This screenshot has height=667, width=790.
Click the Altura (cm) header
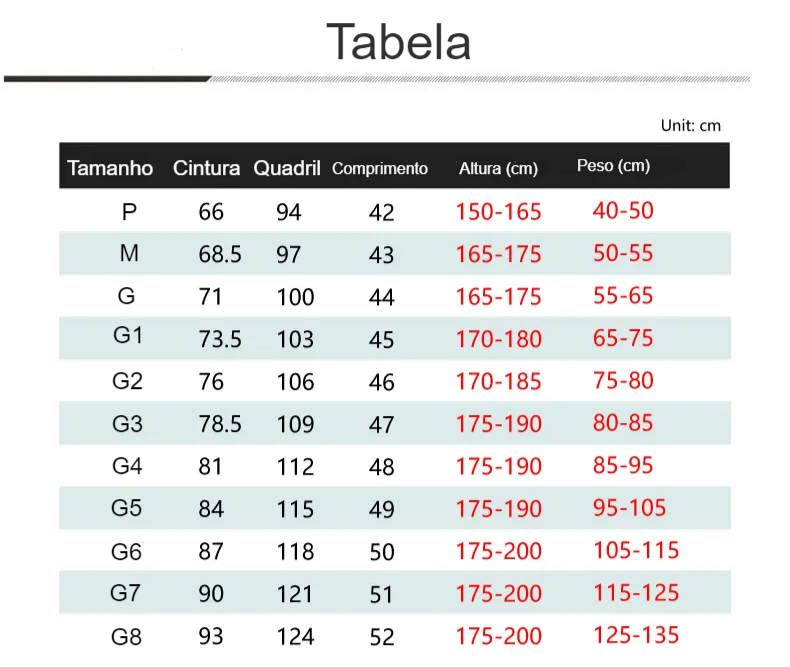(x=498, y=168)
